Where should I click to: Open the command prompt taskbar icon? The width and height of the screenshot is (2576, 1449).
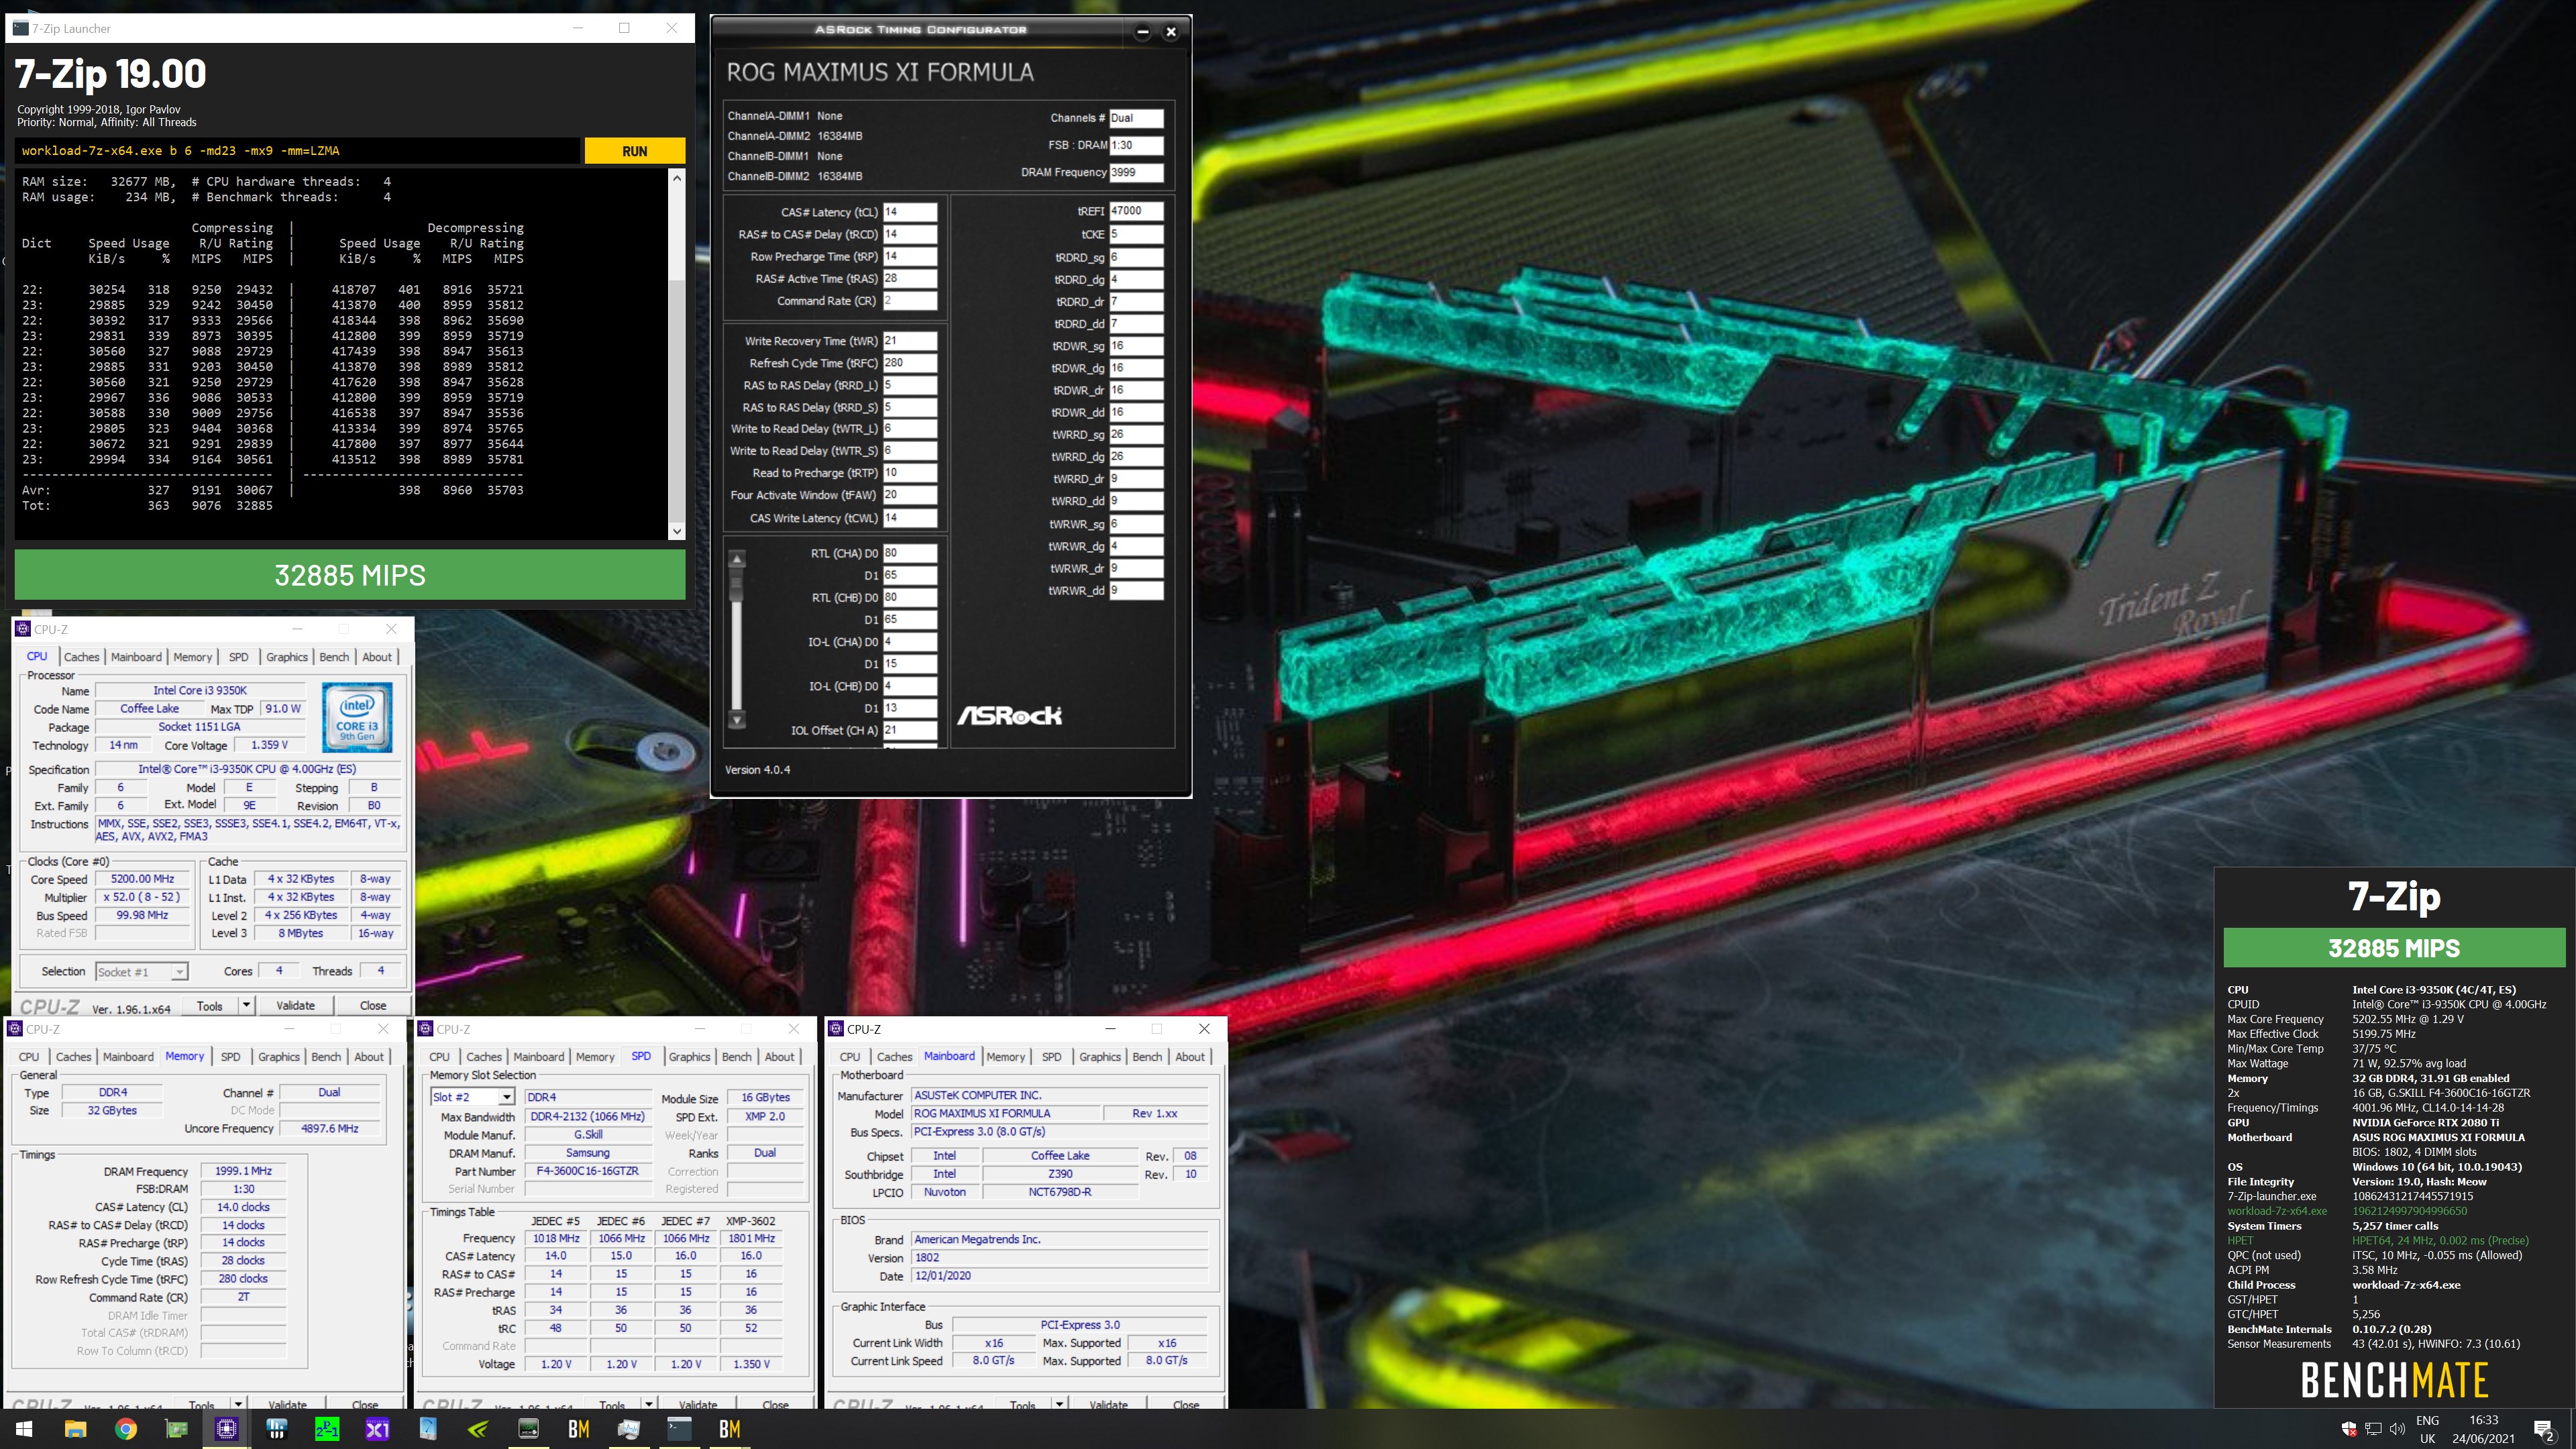point(679,1429)
